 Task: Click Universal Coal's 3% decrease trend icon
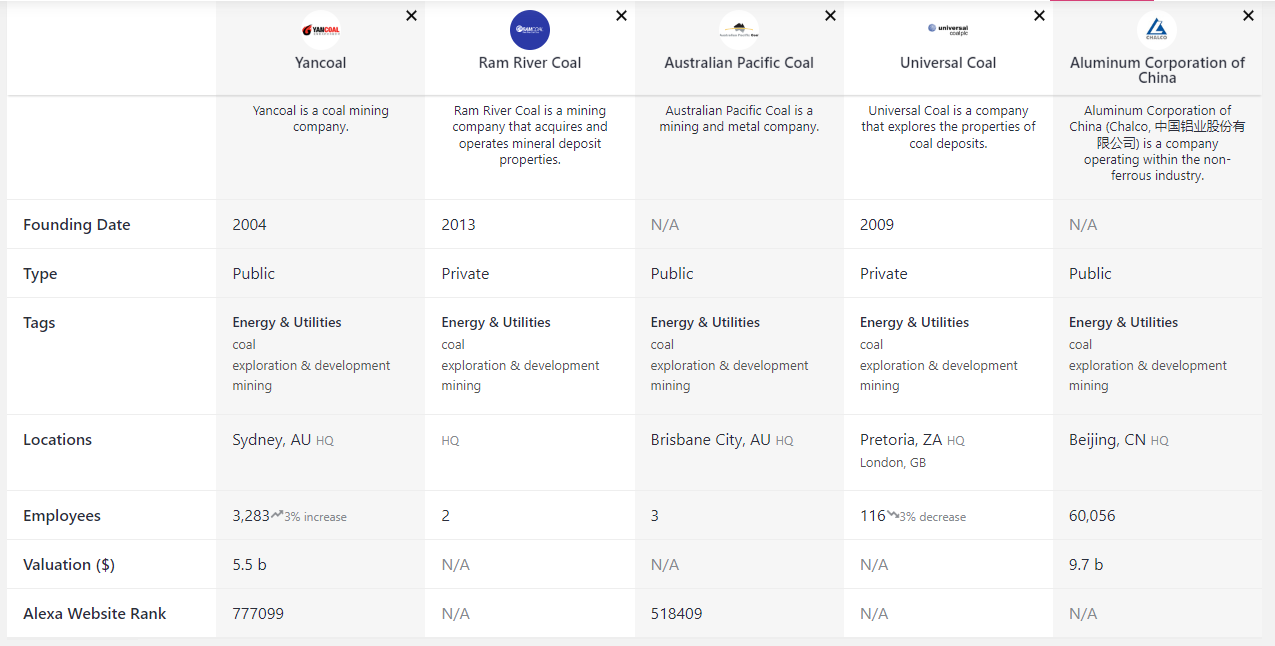pyautogui.click(x=893, y=515)
